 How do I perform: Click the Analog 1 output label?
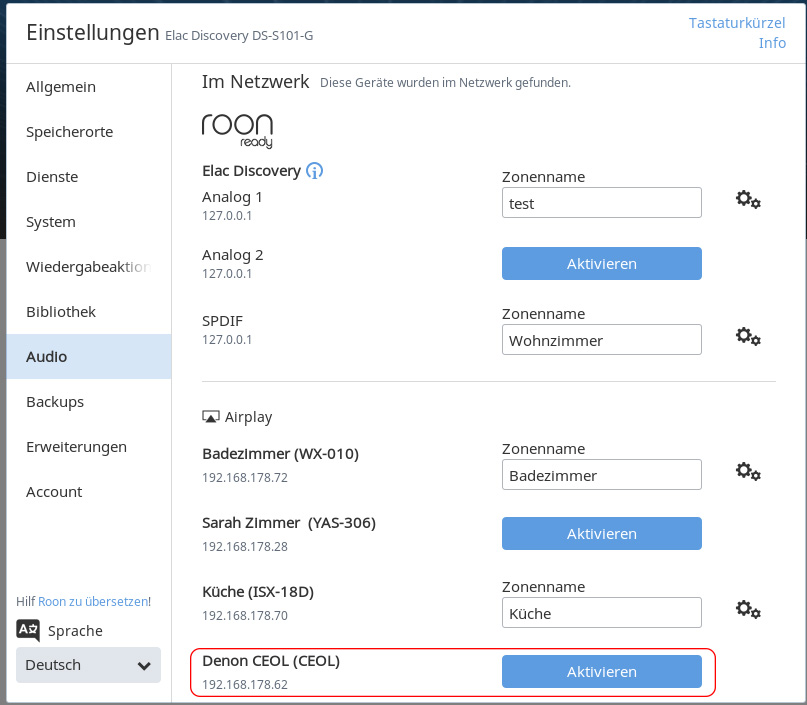[x=232, y=197]
